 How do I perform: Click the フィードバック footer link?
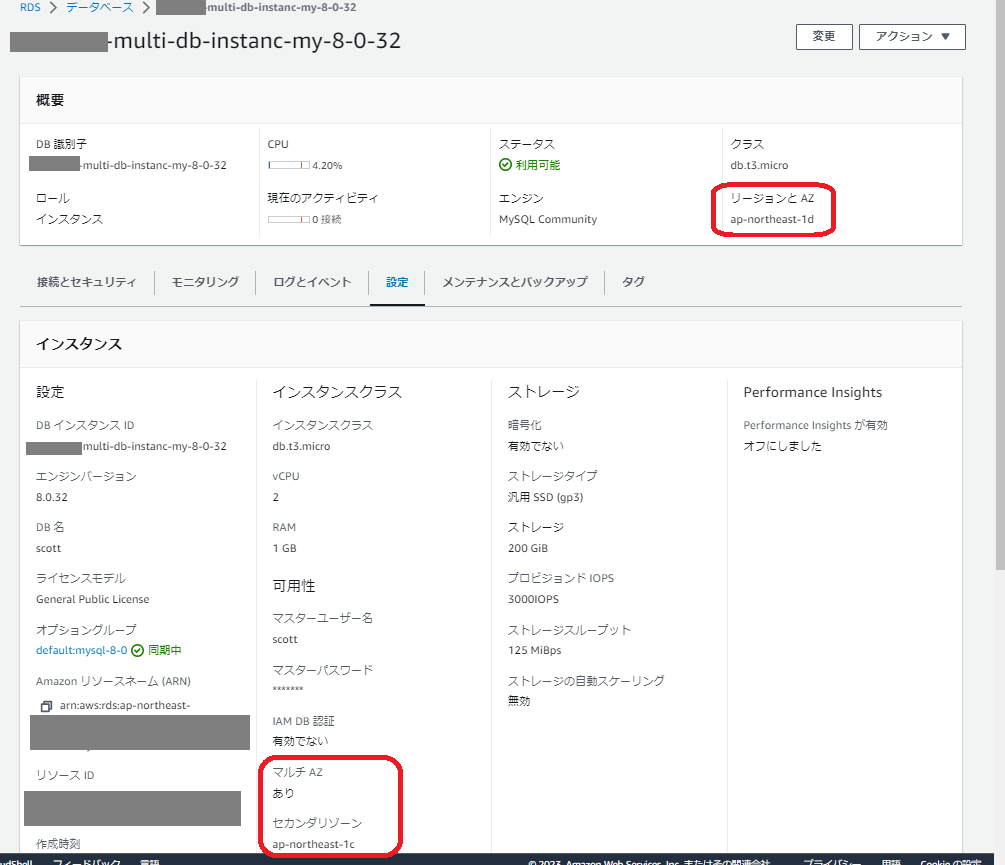point(86,861)
